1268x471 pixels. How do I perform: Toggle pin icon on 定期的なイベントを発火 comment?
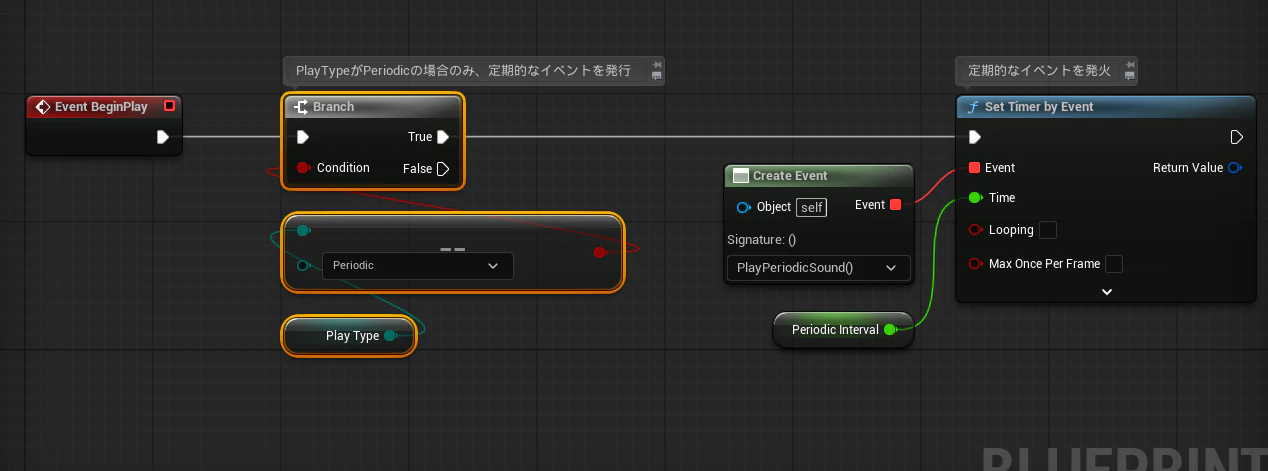[x=1130, y=65]
